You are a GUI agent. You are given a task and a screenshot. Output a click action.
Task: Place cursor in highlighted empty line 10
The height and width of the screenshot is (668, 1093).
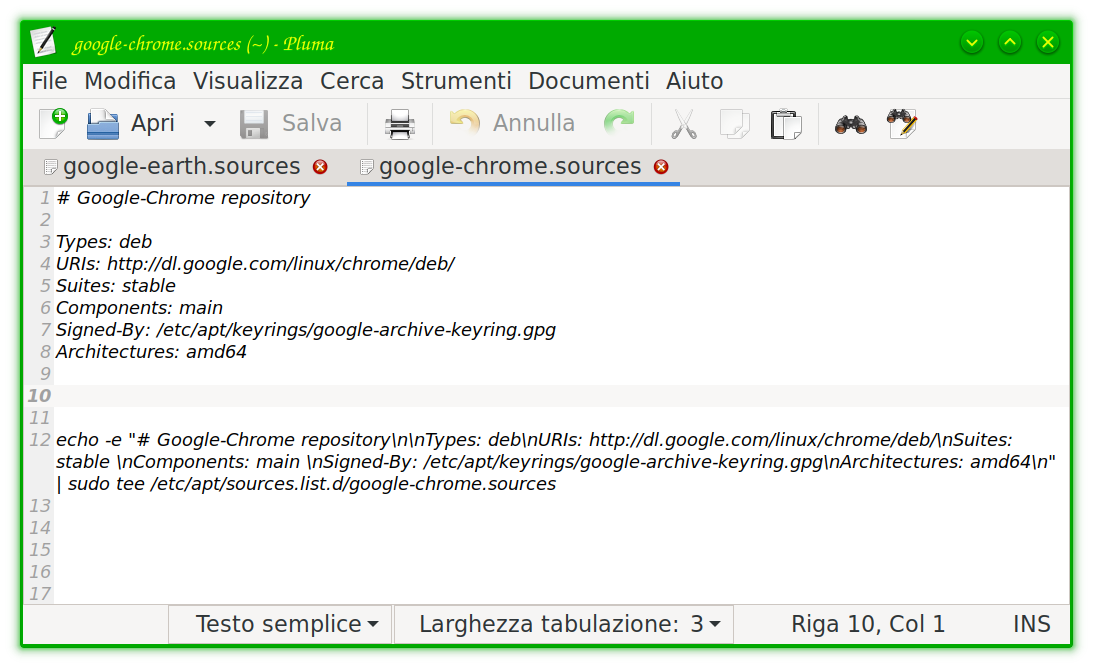561,396
